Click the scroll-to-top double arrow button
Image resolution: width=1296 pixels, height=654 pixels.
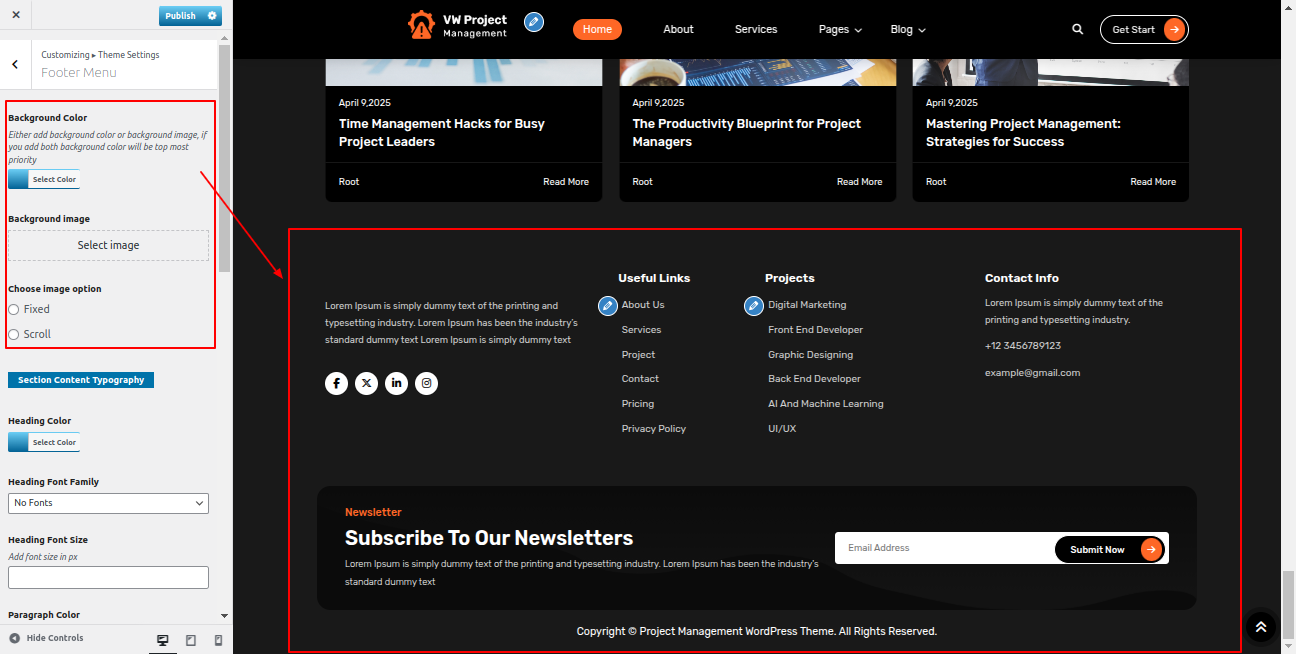tap(1260, 627)
